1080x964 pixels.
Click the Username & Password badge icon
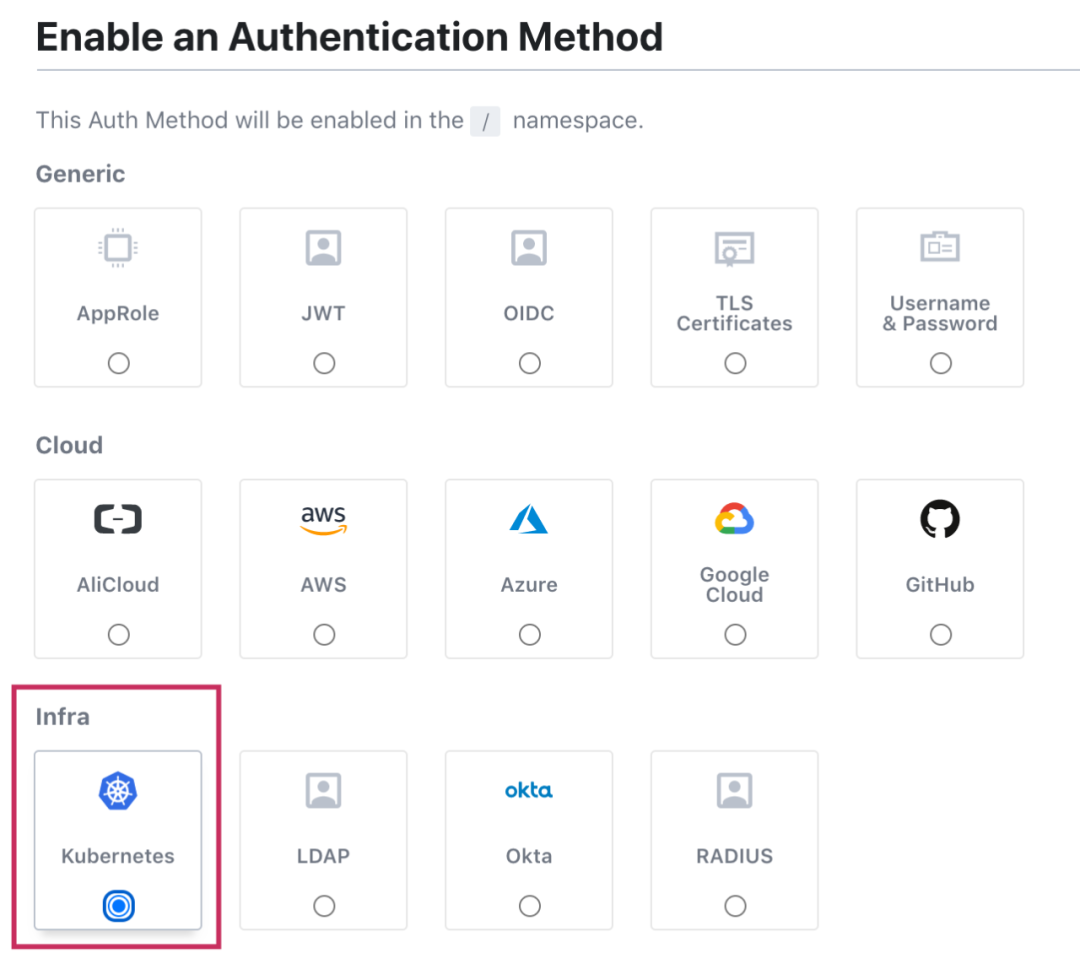point(940,247)
